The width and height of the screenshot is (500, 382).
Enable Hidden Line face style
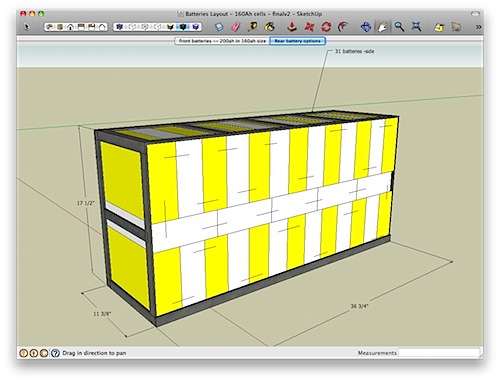click(x=158, y=27)
